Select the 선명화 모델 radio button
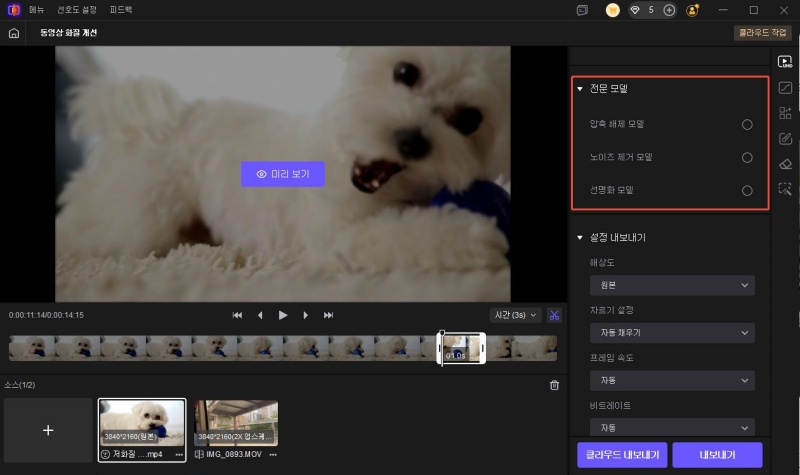This screenshot has height=475, width=800. [x=747, y=190]
